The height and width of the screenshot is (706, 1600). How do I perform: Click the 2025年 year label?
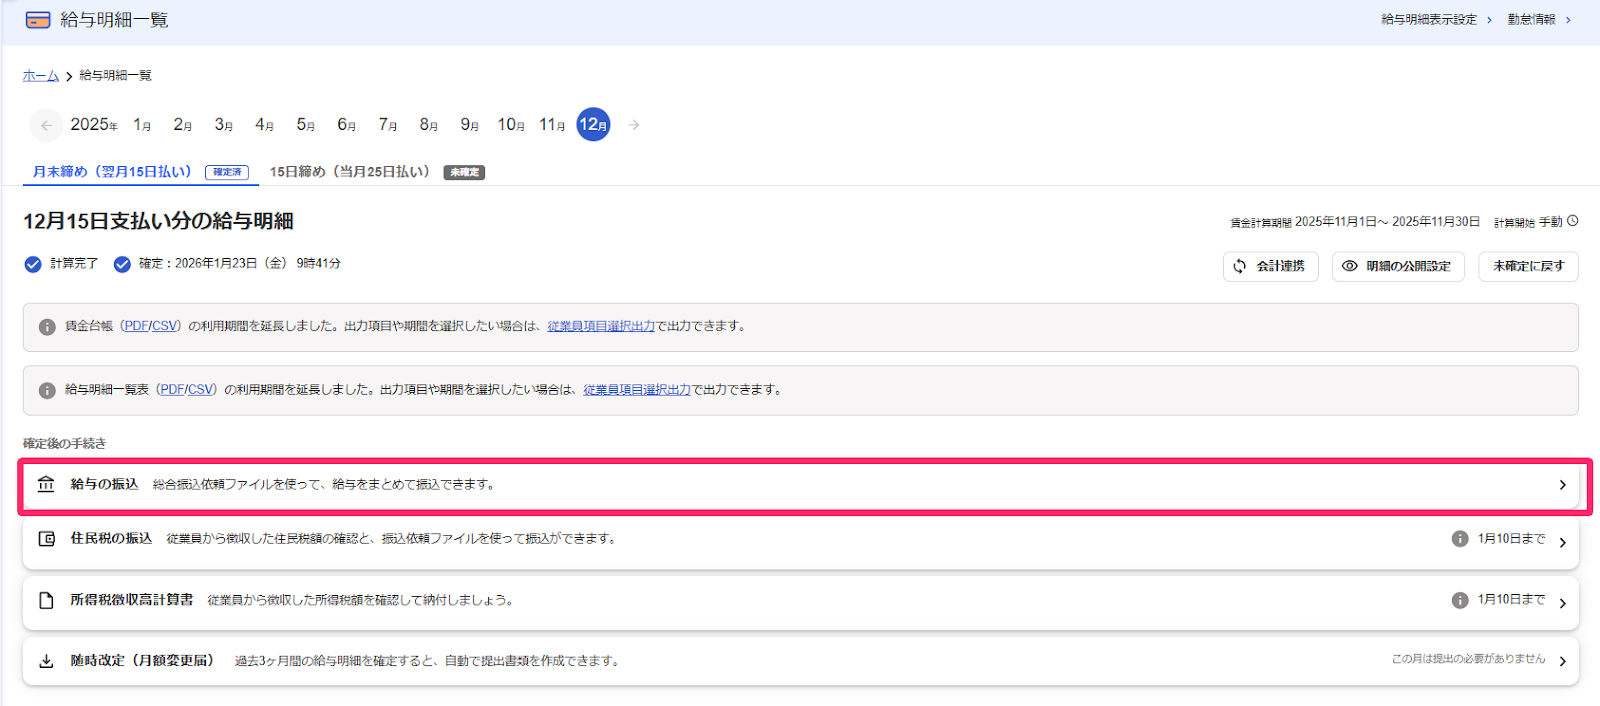tap(94, 125)
